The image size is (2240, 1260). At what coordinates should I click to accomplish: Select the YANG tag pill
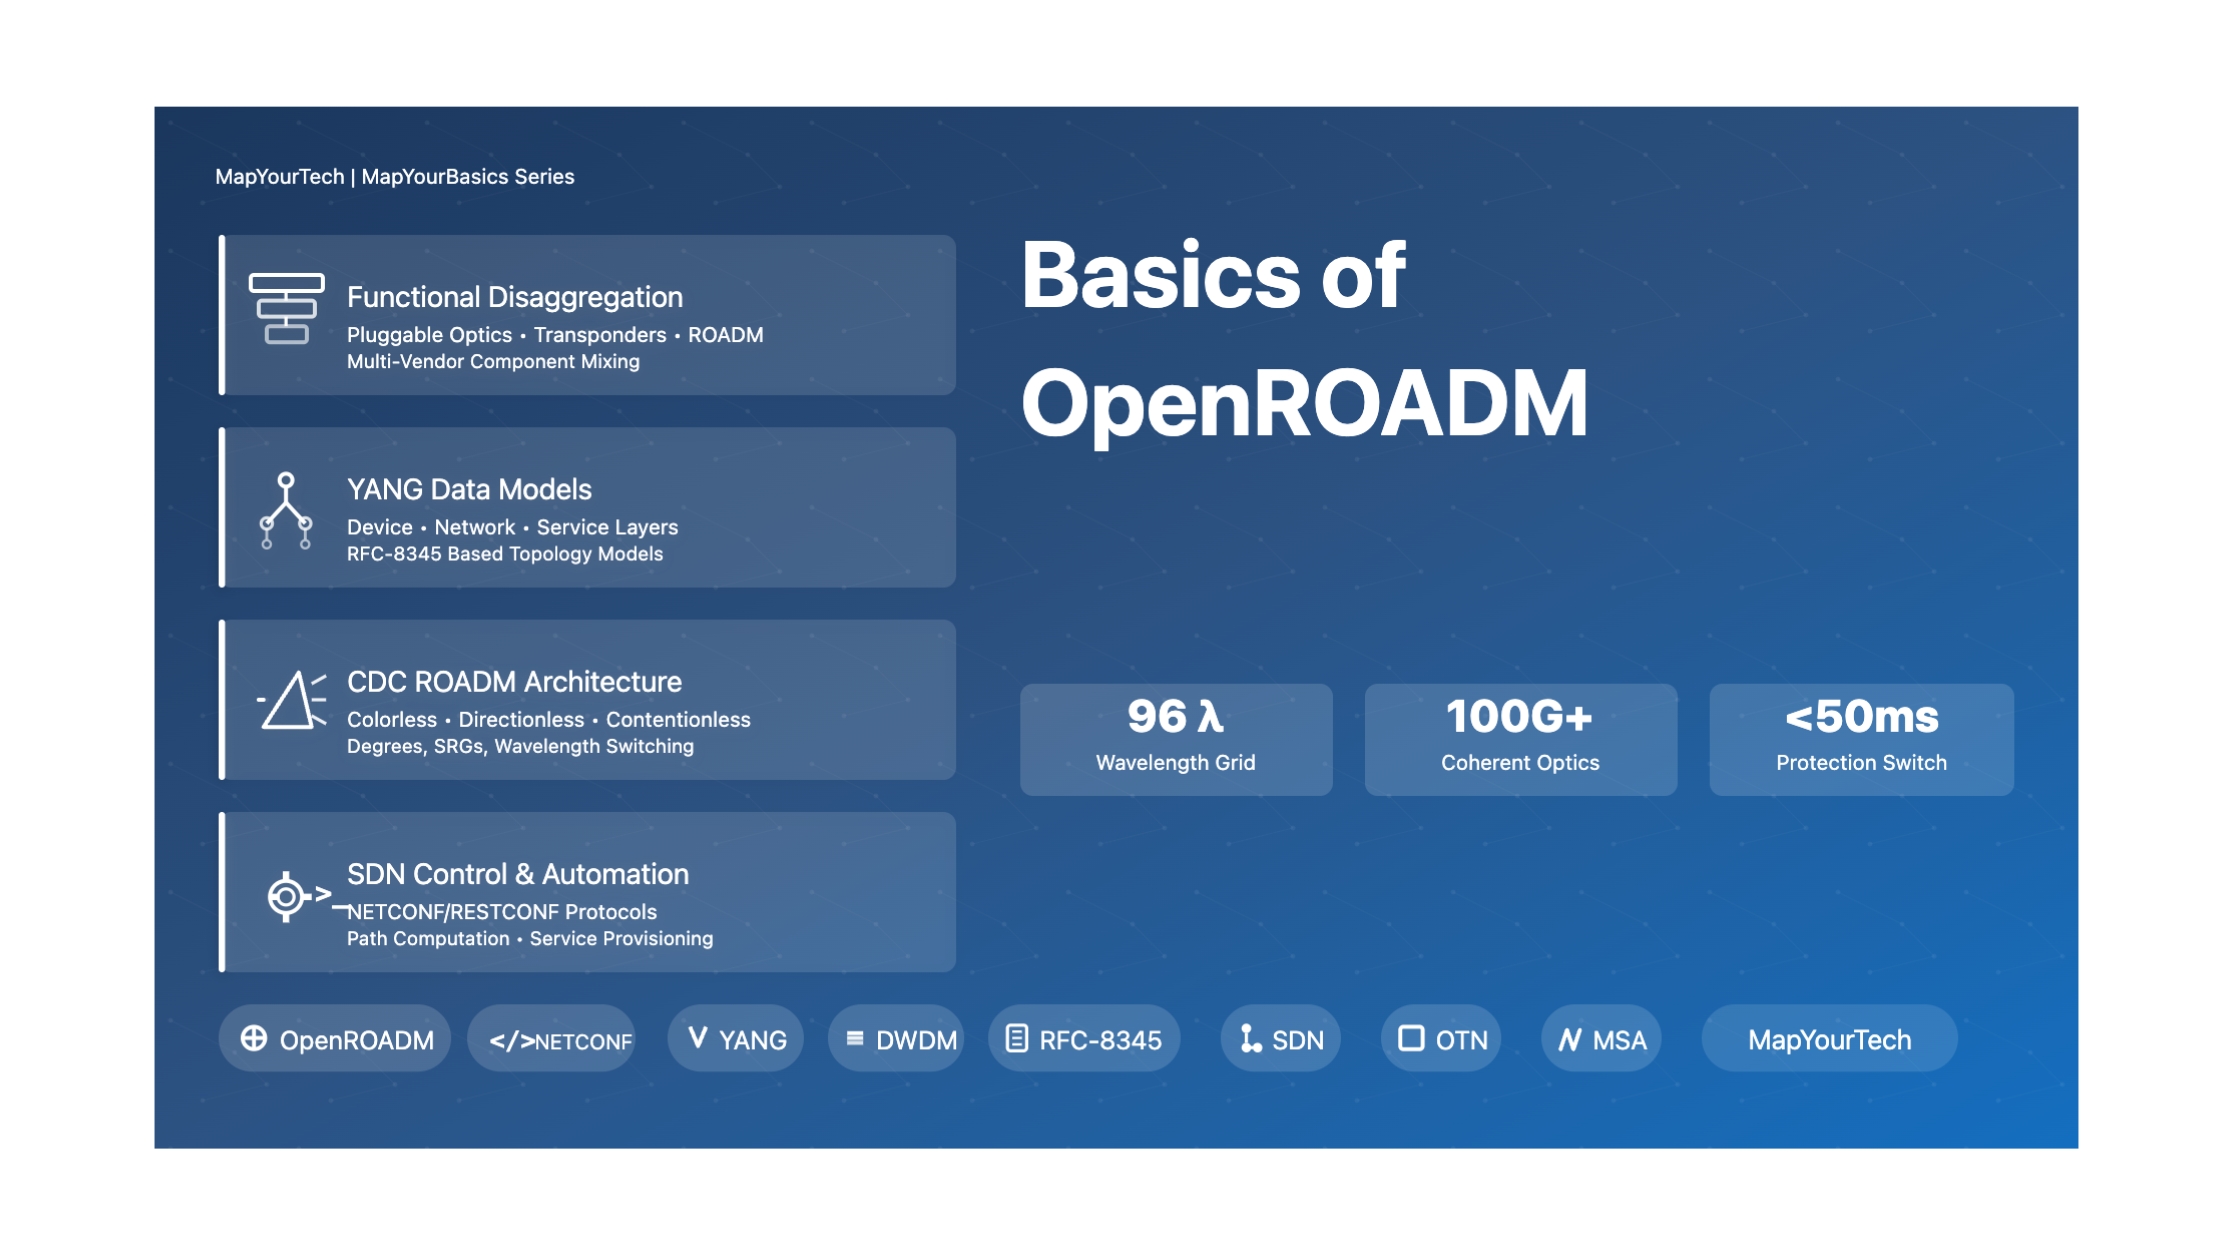[736, 1040]
